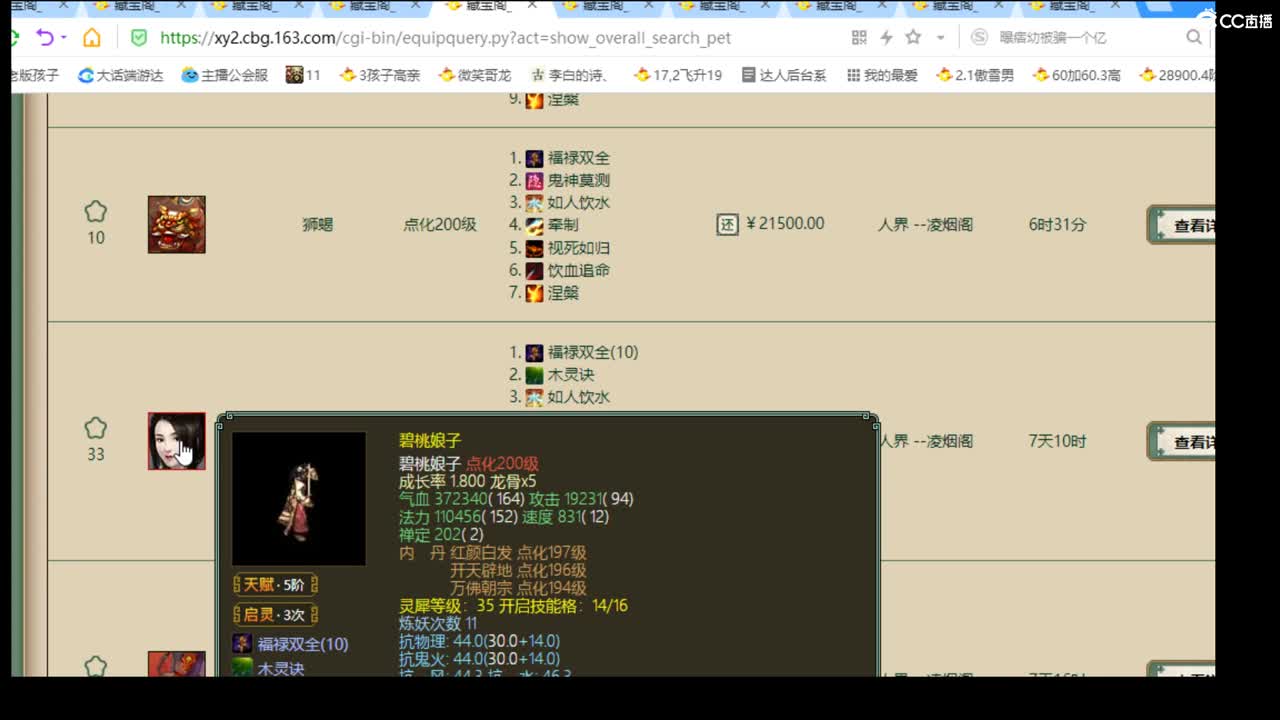The height and width of the screenshot is (720, 1280).
Task: Click 福禄双全(10) icon inside the tooltip
Action: 242,644
